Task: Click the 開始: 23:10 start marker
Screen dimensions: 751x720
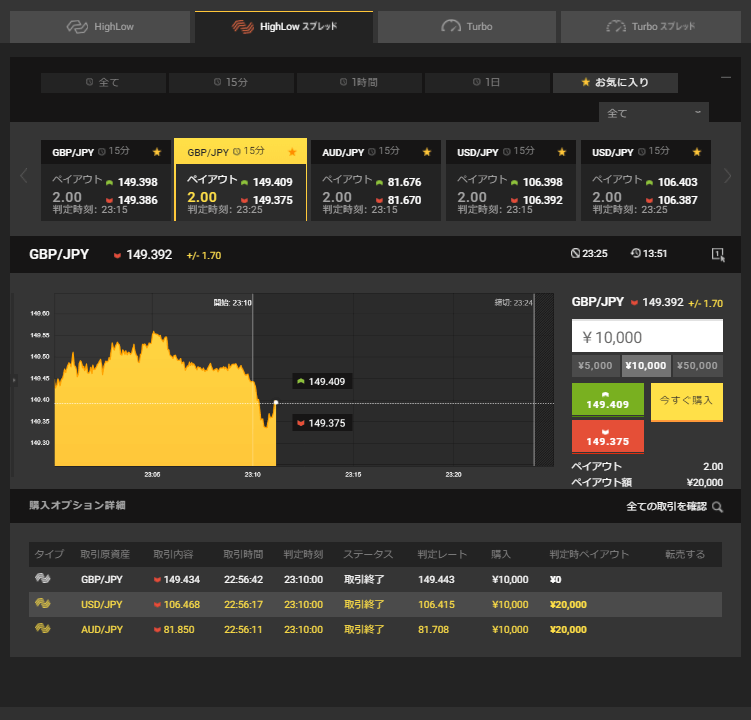Action: 232,303
